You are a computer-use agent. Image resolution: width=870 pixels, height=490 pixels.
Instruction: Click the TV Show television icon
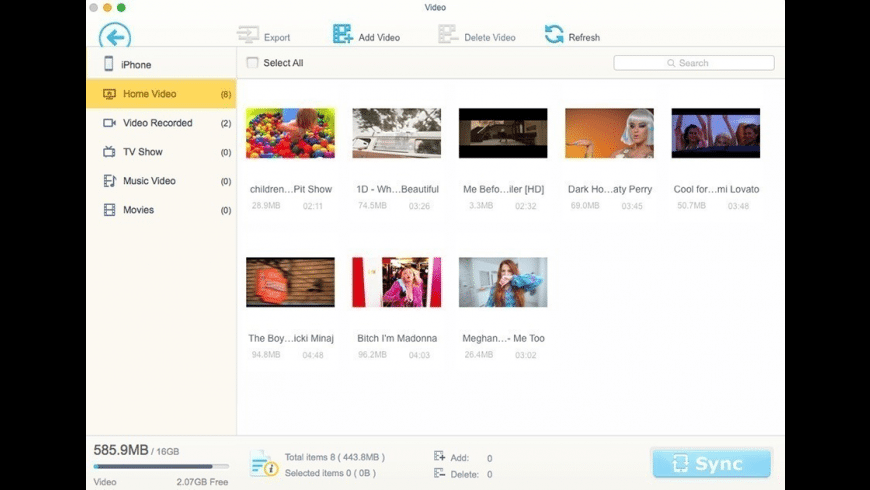(109, 151)
